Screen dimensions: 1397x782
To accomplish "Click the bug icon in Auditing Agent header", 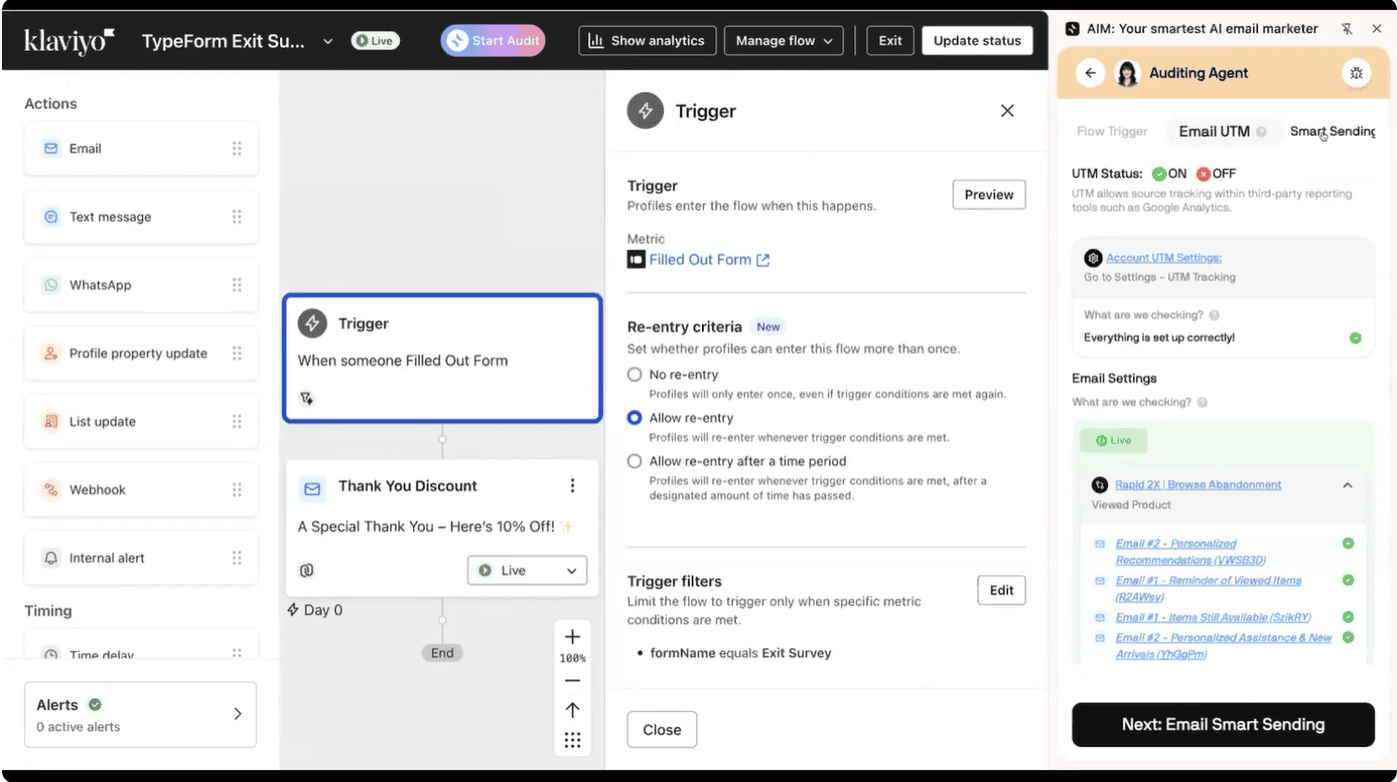I will pyautogui.click(x=1356, y=73).
